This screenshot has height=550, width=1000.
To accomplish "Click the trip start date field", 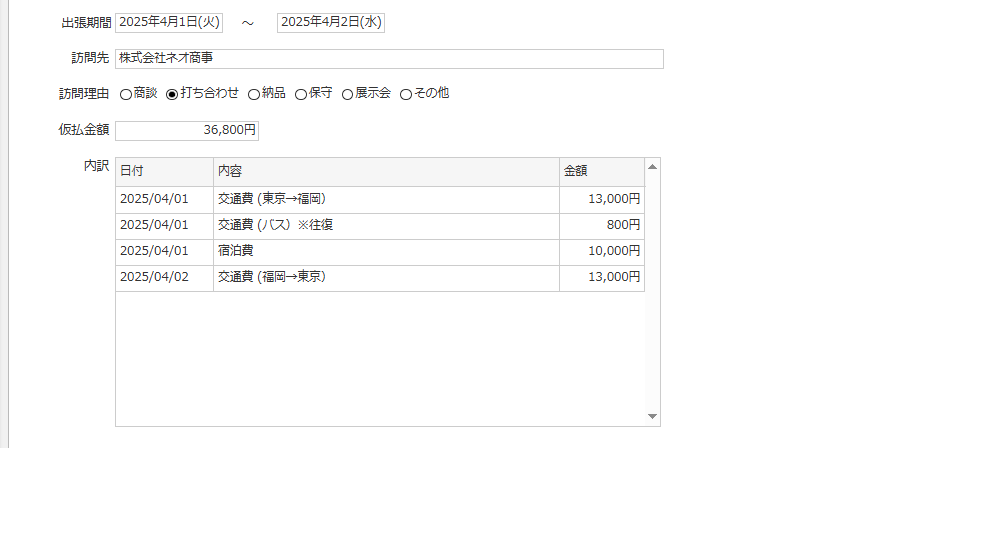I will pyautogui.click(x=169, y=23).
